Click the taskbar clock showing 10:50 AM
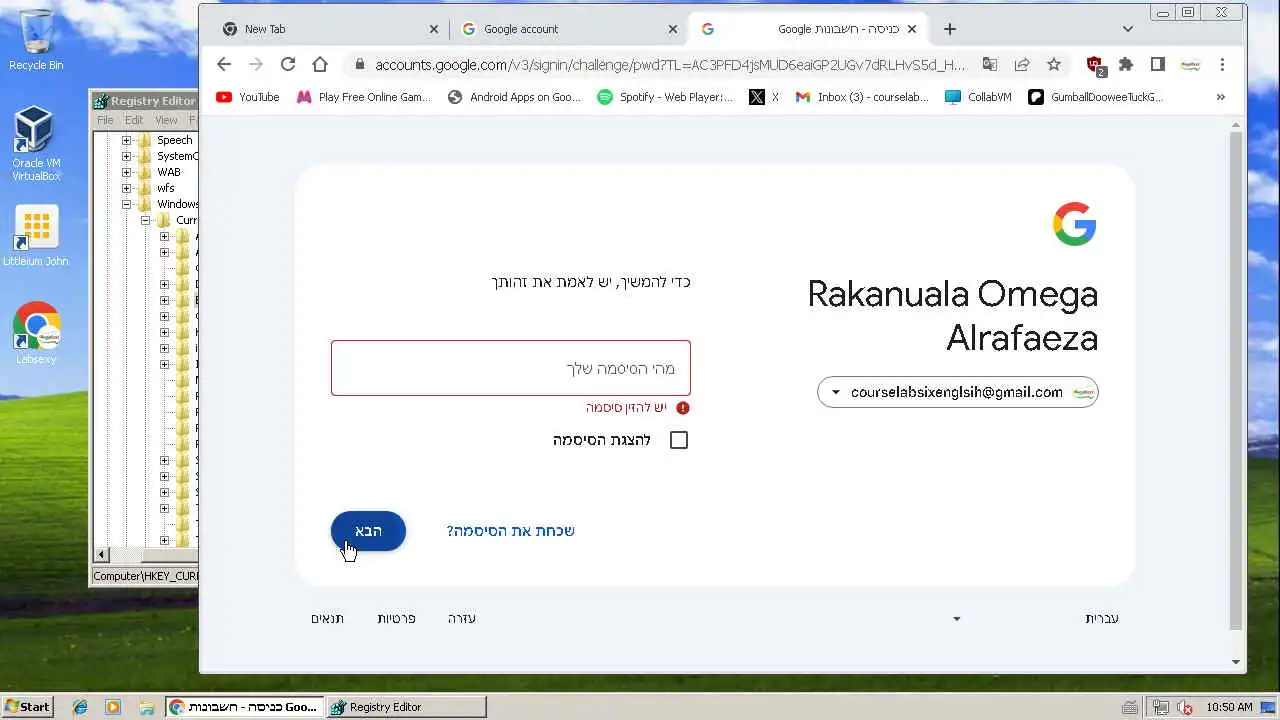Viewport: 1280px width, 720px height. click(x=1229, y=707)
